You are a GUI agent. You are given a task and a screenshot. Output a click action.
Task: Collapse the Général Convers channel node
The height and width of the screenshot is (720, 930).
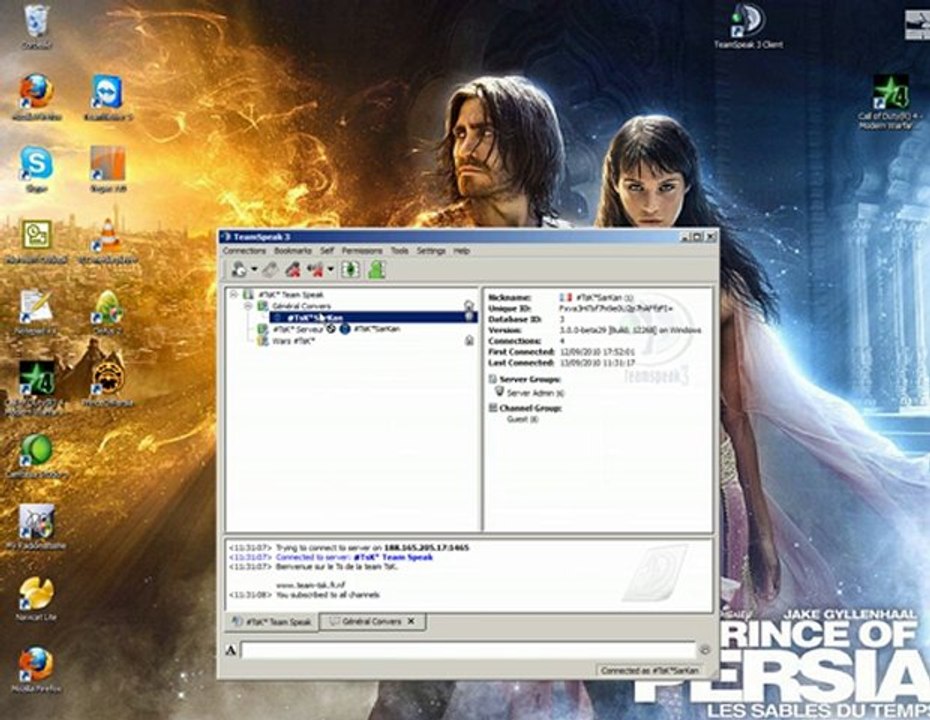click(x=249, y=306)
